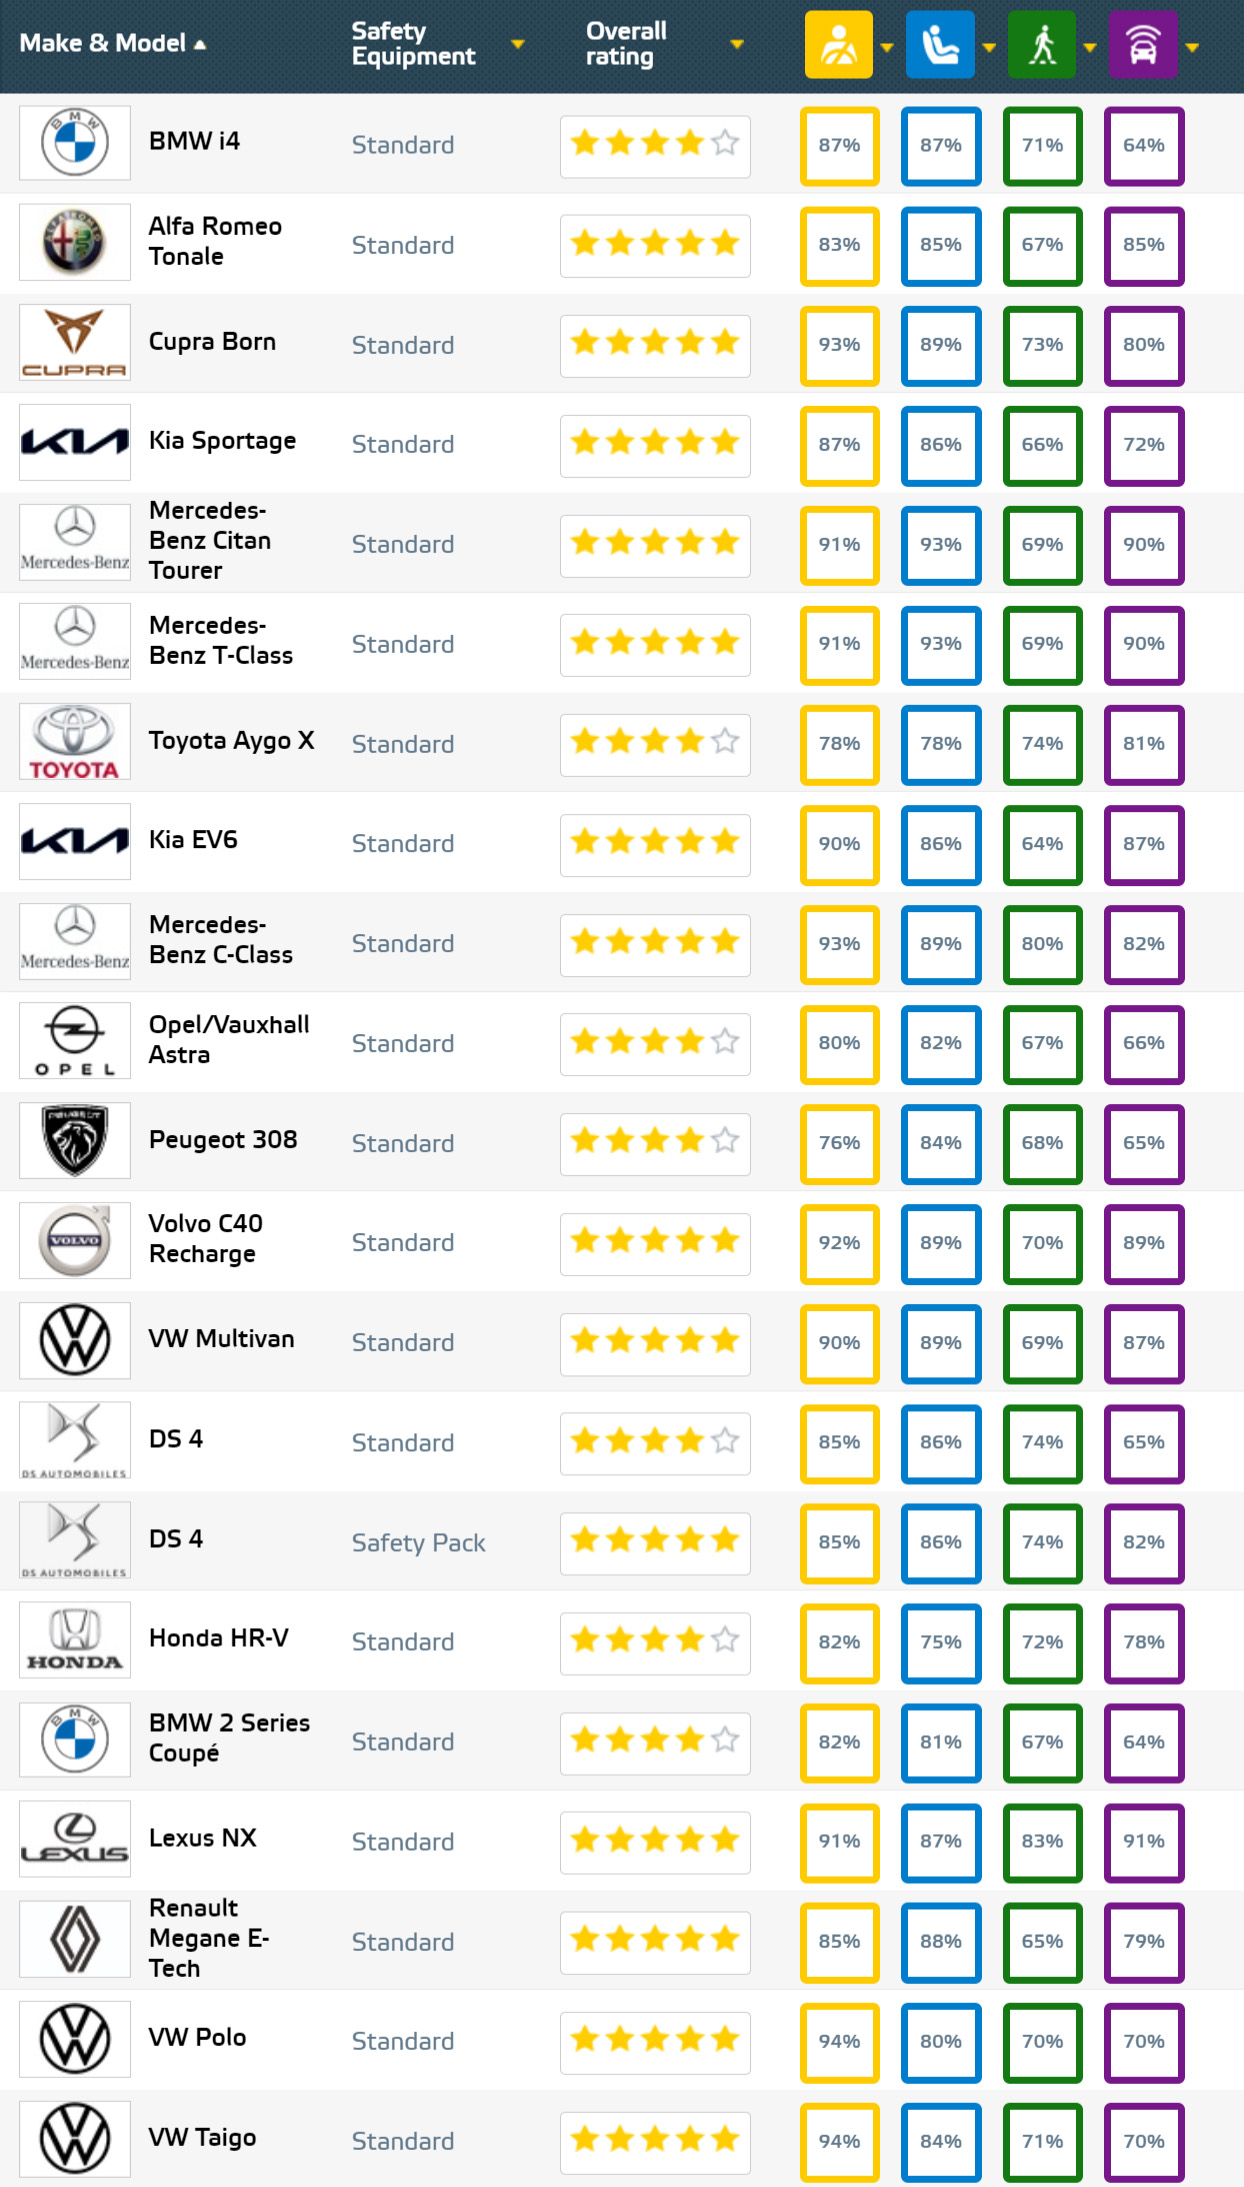
Task: Click the yellow adult occupant protection icon
Action: click(x=838, y=45)
